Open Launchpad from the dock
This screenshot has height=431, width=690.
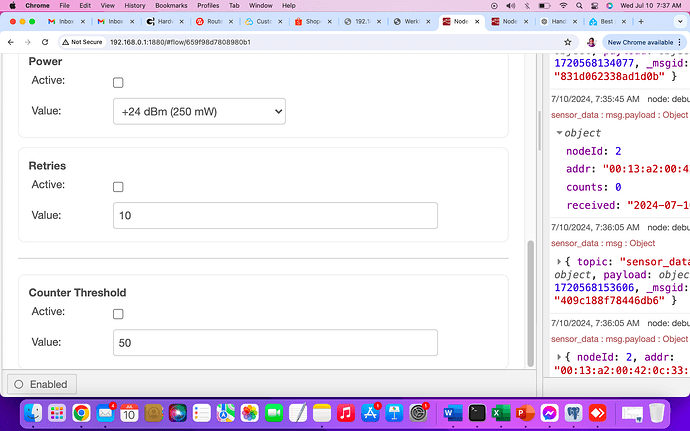coord(57,411)
